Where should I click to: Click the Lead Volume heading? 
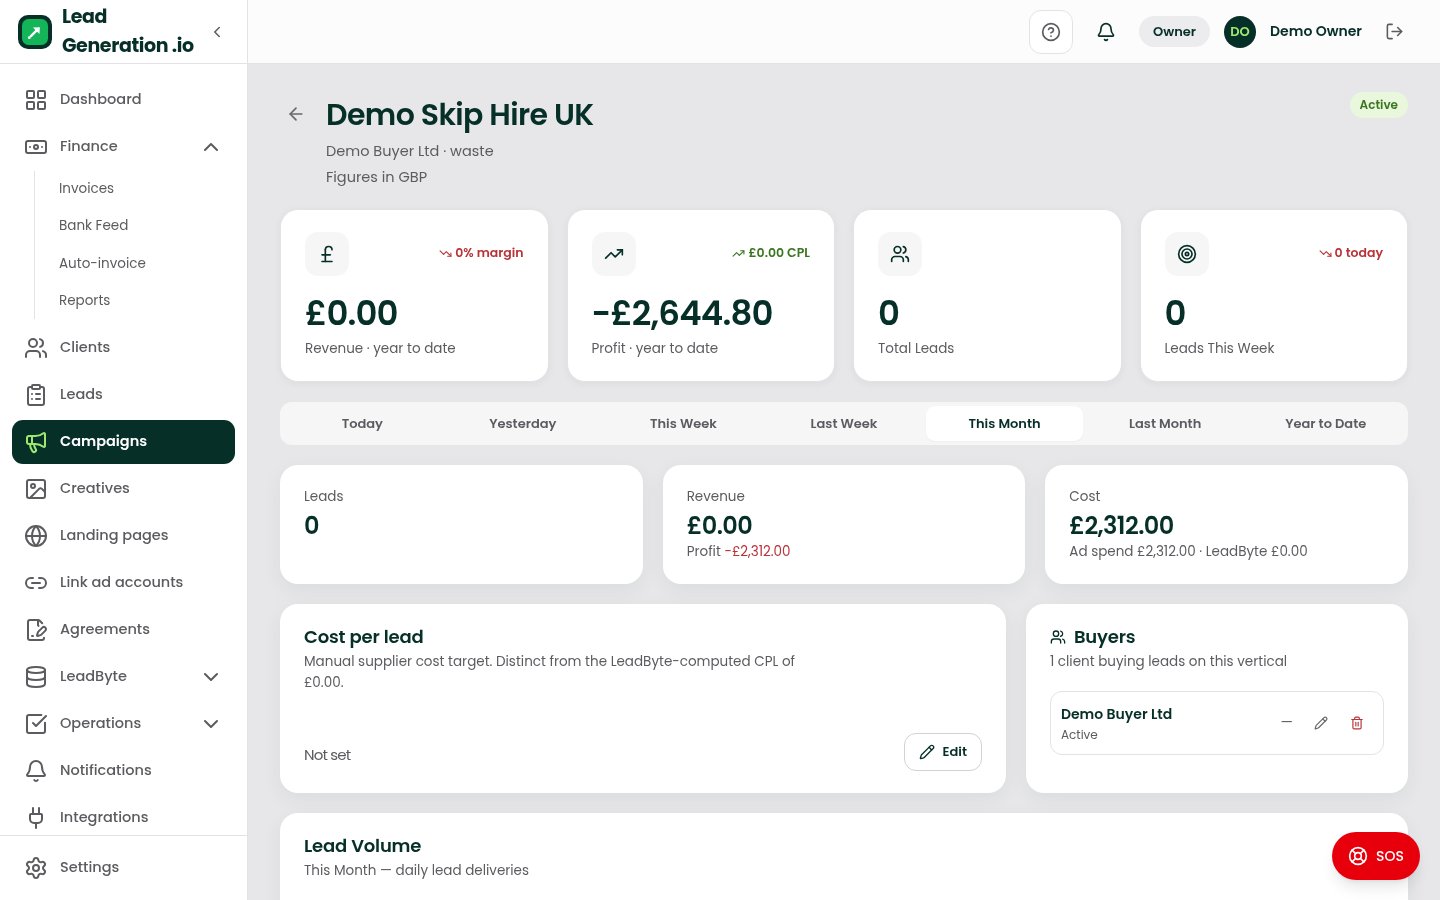(x=362, y=846)
